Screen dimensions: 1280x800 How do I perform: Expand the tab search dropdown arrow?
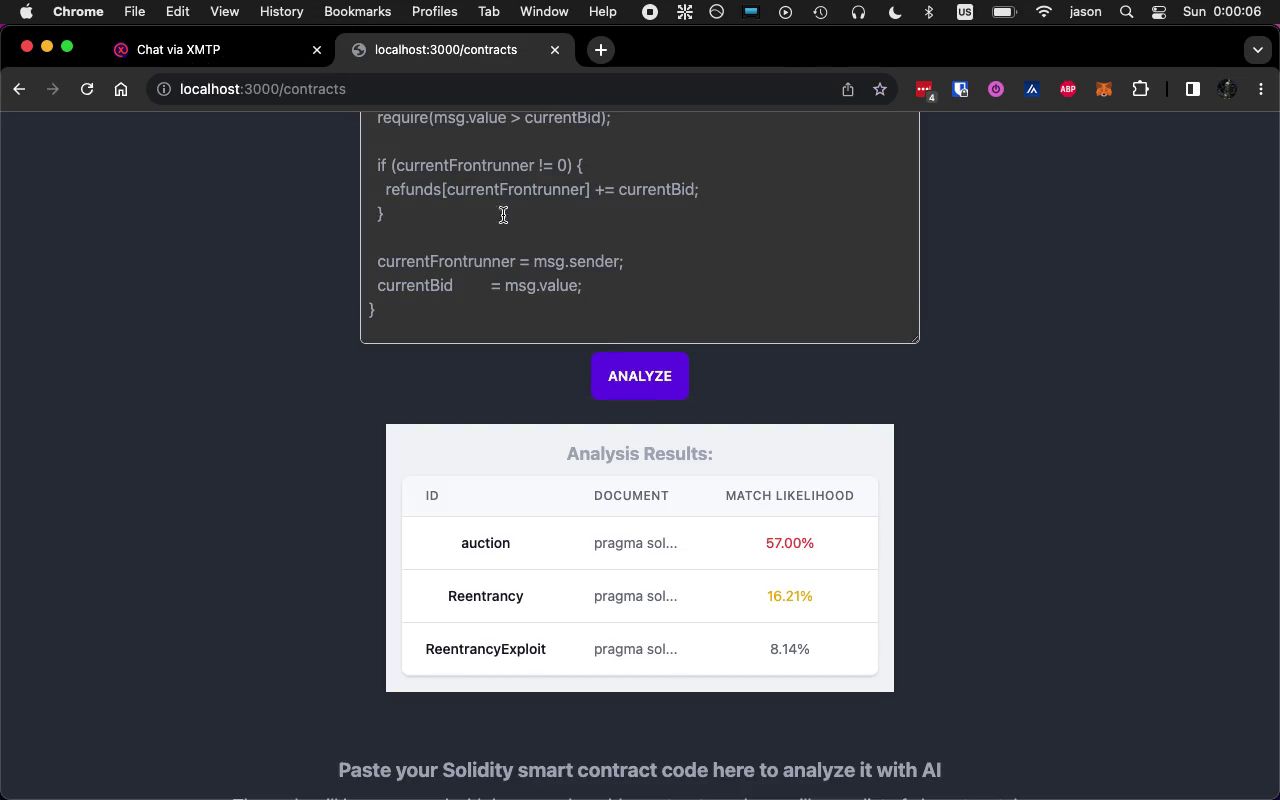(1258, 50)
